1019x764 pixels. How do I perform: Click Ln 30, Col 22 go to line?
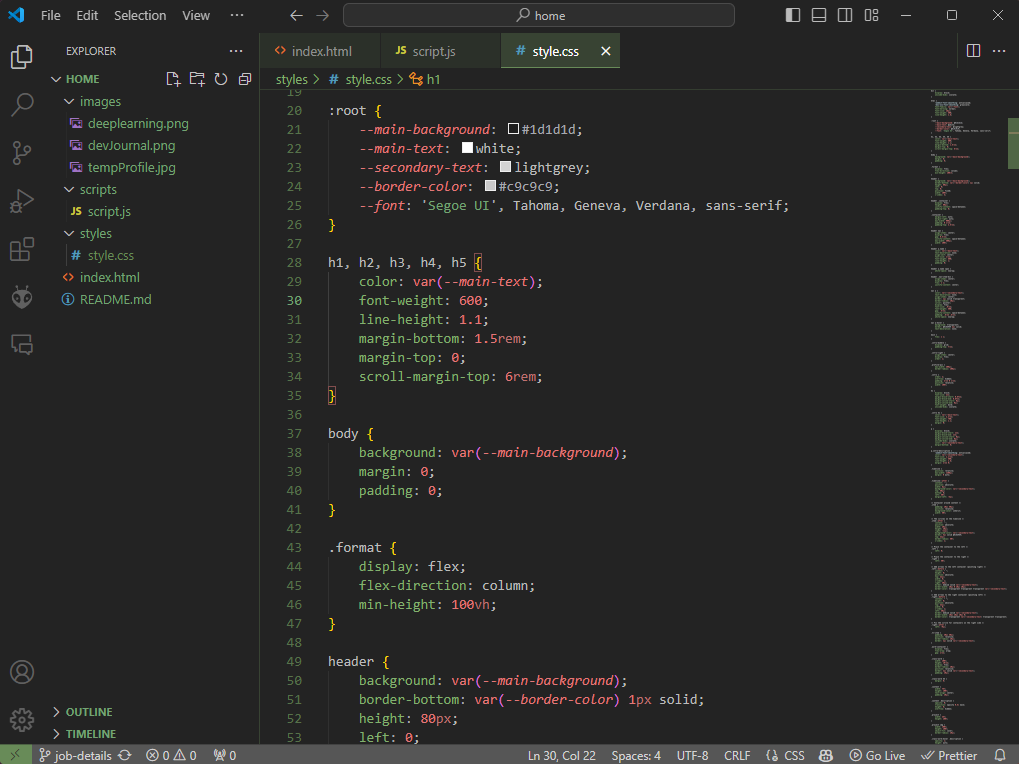(x=561, y=755)
